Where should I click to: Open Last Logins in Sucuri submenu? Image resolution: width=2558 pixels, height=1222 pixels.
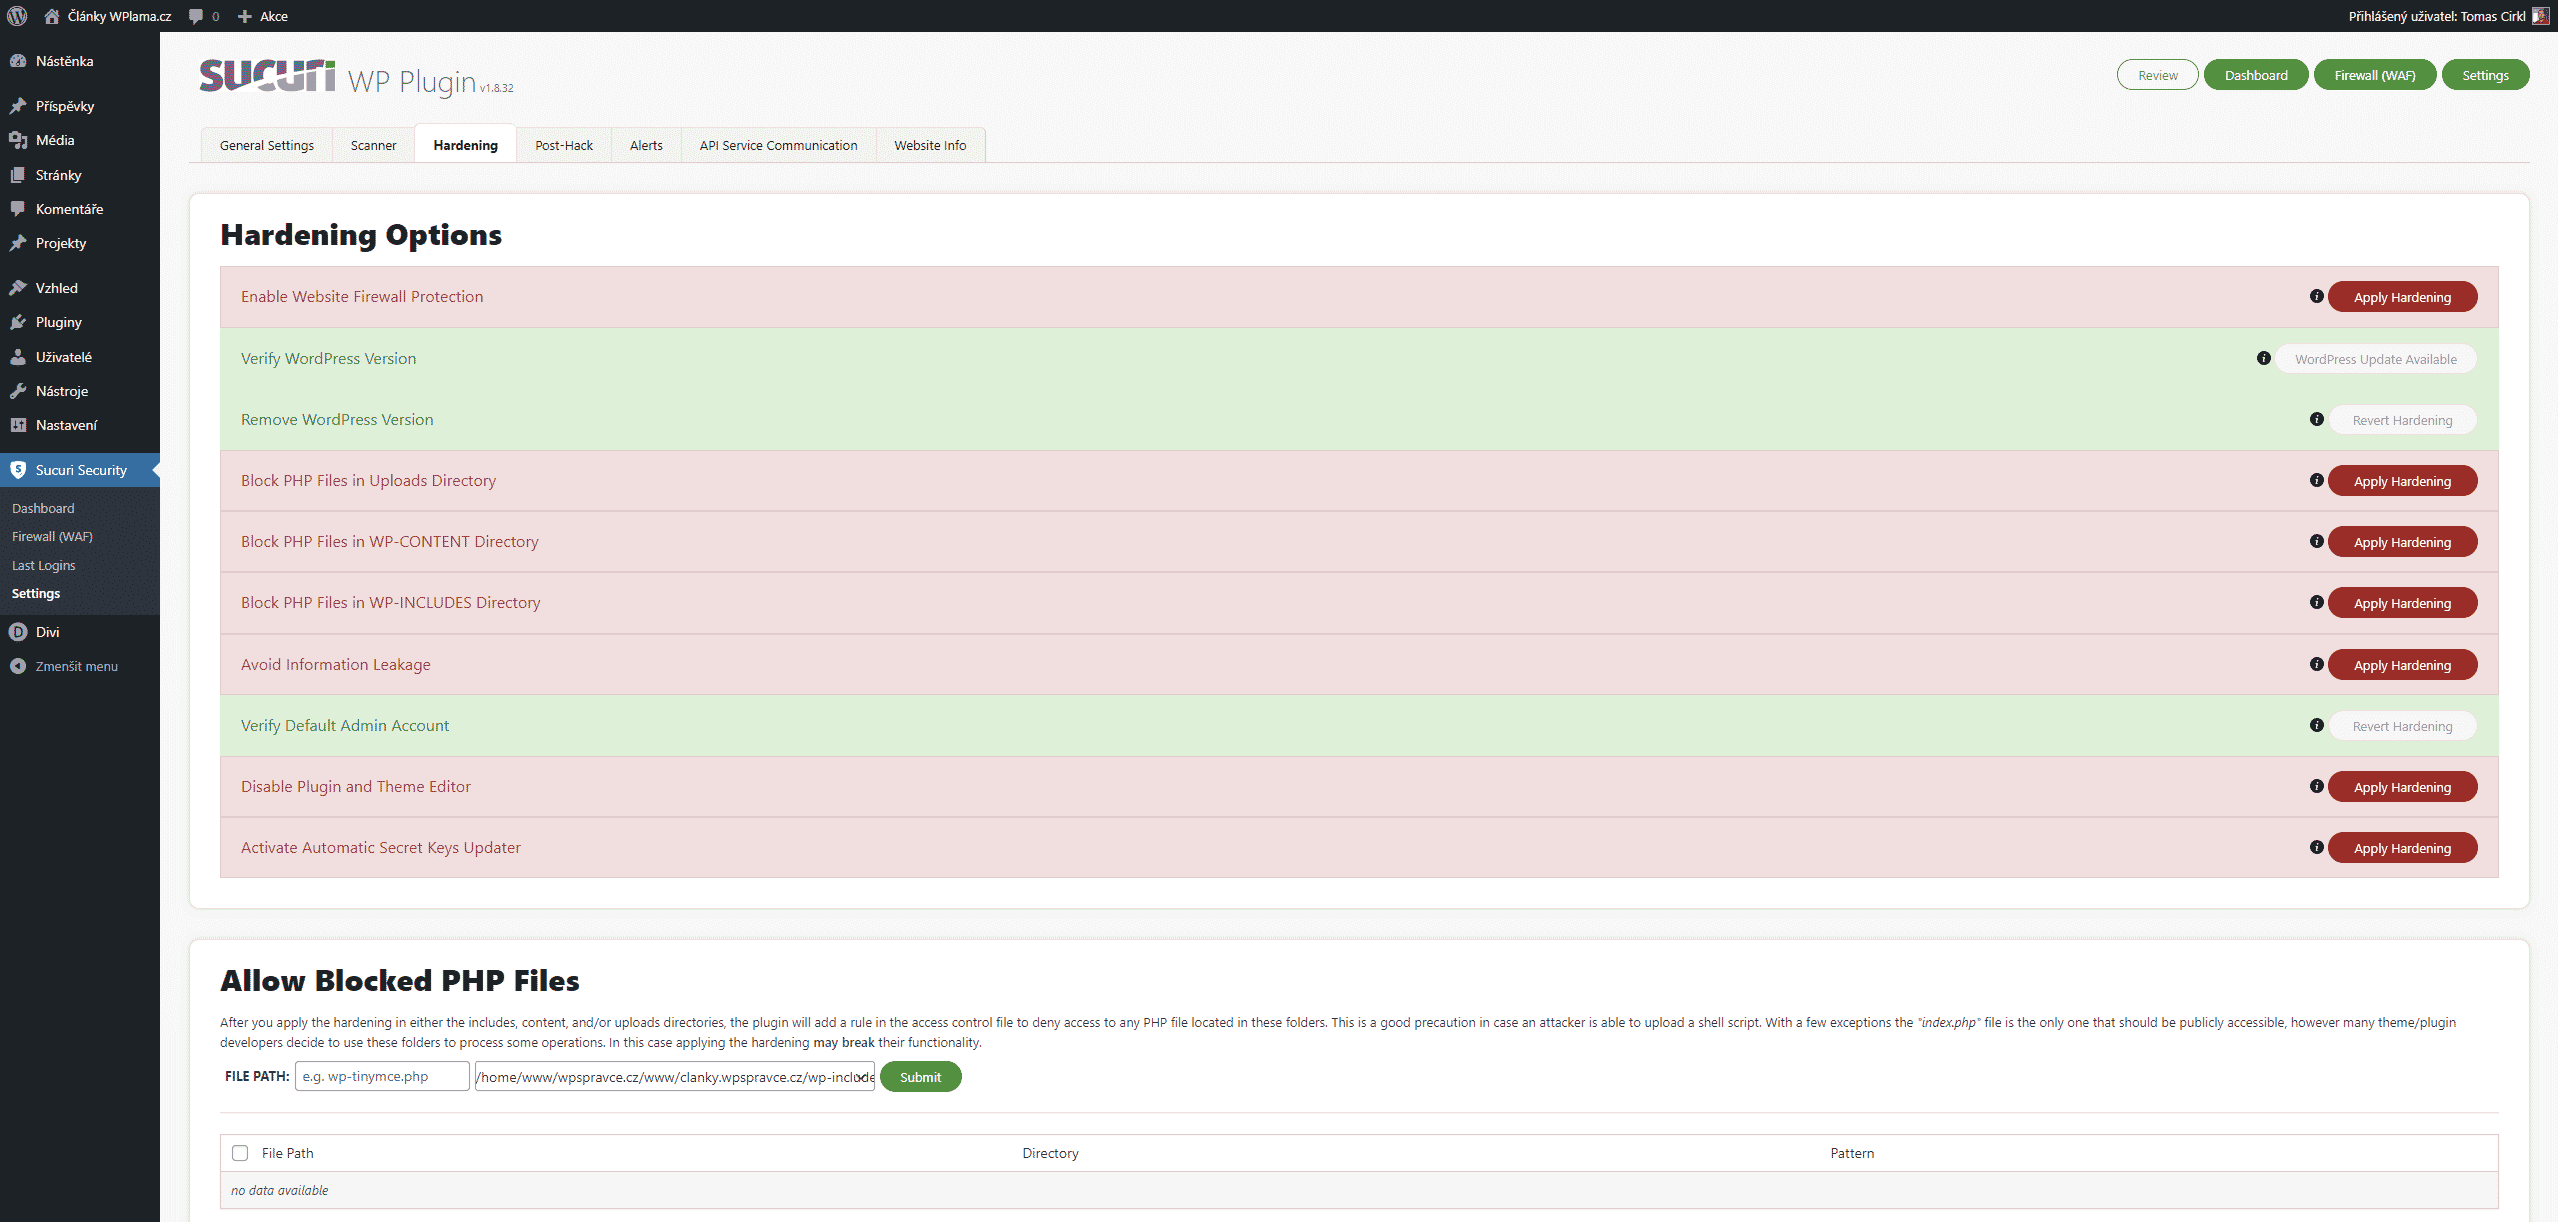click(43, 565)
